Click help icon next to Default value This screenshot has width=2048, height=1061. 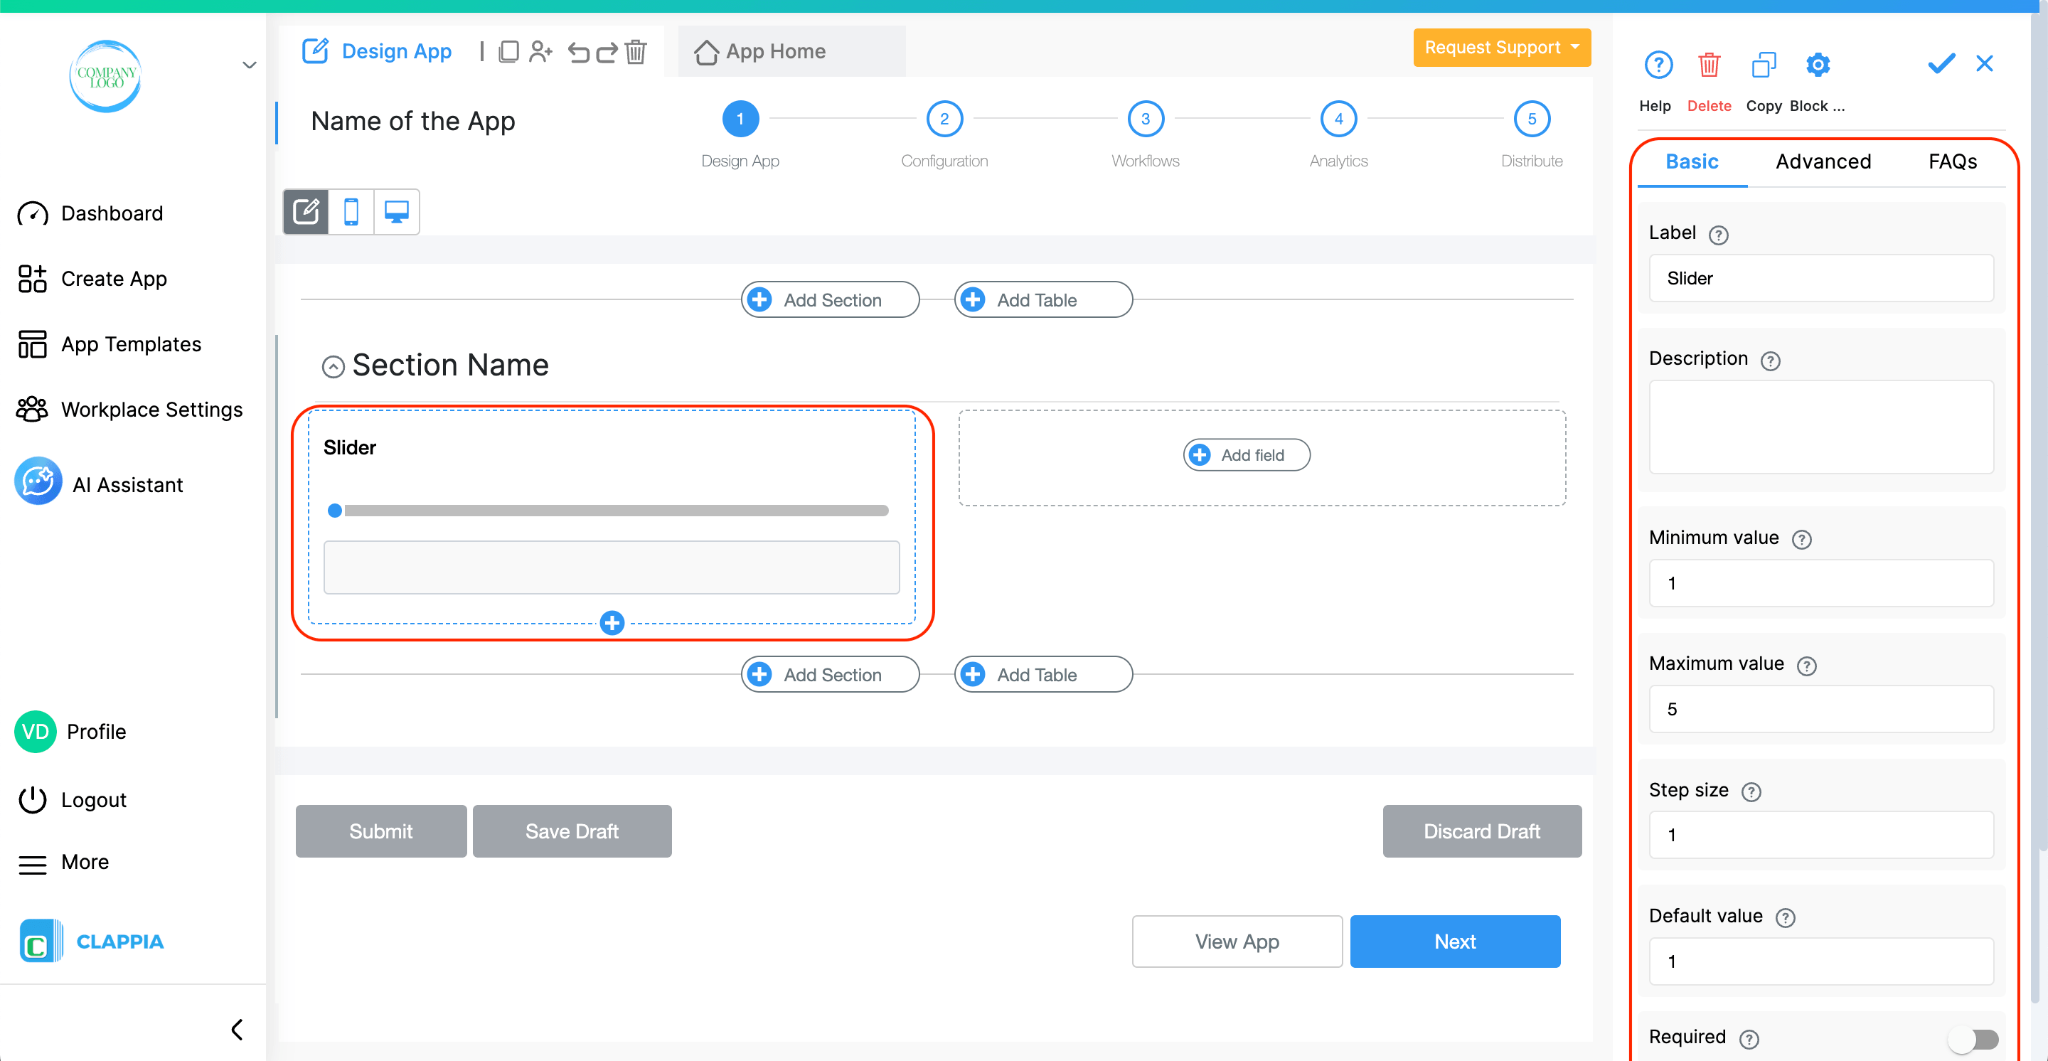click(1785, 918)
